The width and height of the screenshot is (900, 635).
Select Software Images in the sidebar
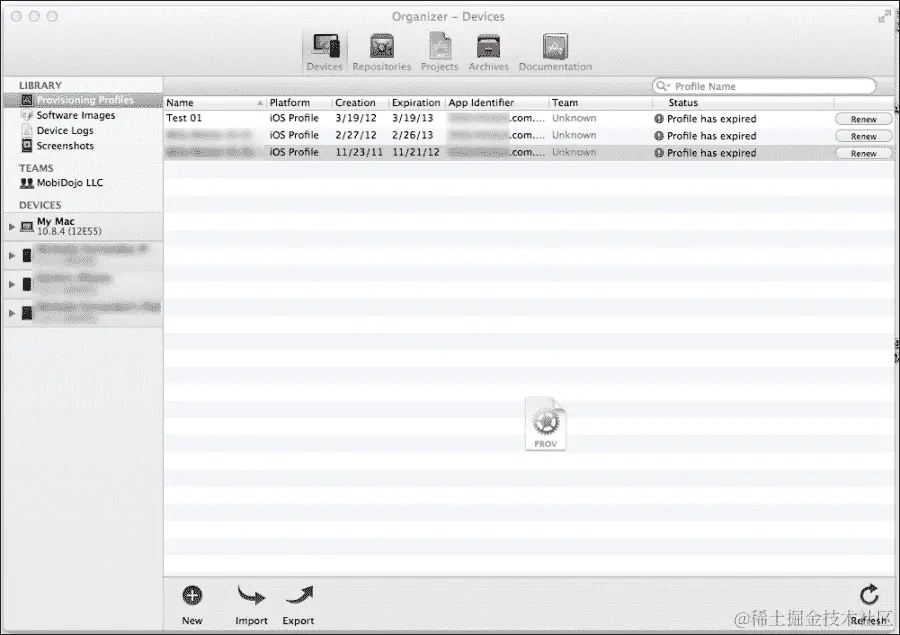[x=75, y=115]
